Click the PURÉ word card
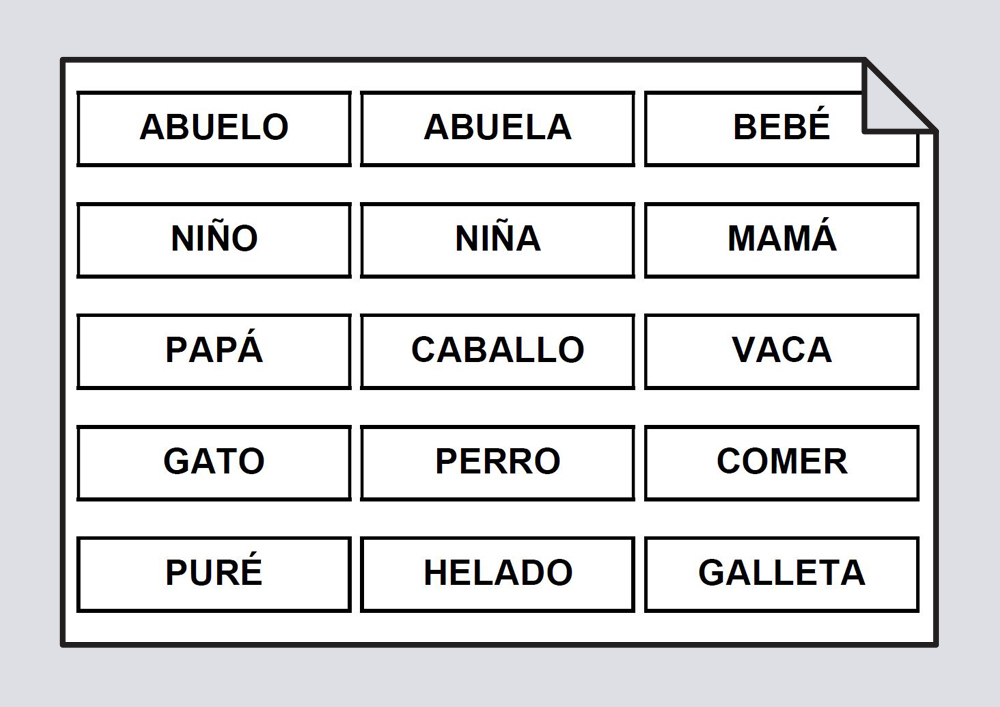The image size is (1000, 707). click(214, 574)
